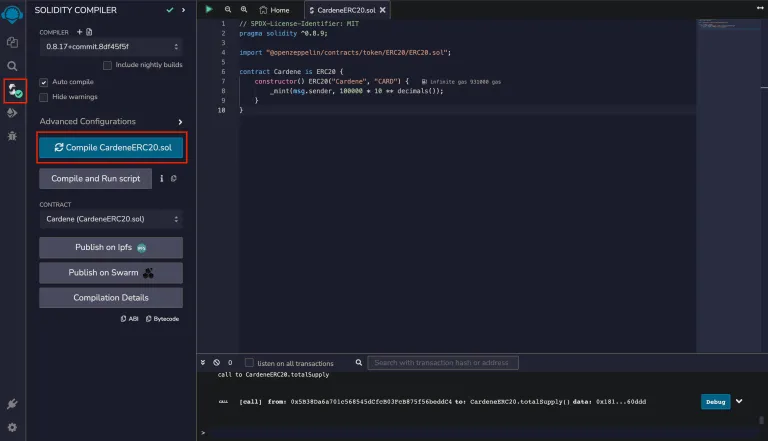Open the compiler version dropdown
Image resolution: width=768 pixels, height=441 pixels.
pos(111,47)
